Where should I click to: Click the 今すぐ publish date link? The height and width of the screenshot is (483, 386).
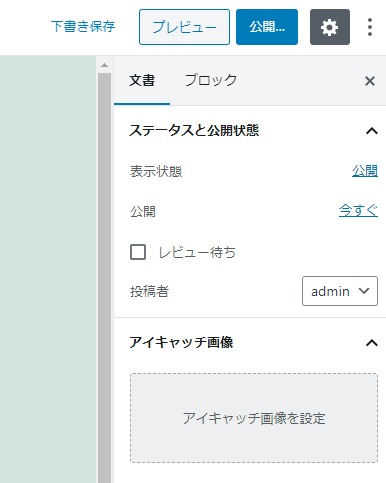(358, 211)
